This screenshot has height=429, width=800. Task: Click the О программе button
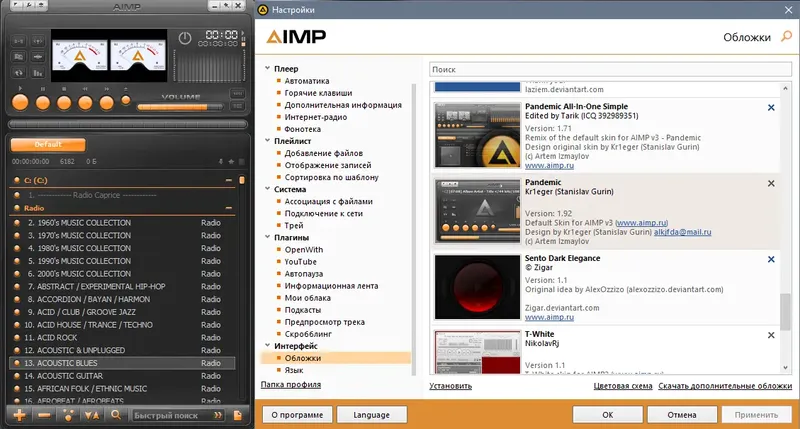297,415
